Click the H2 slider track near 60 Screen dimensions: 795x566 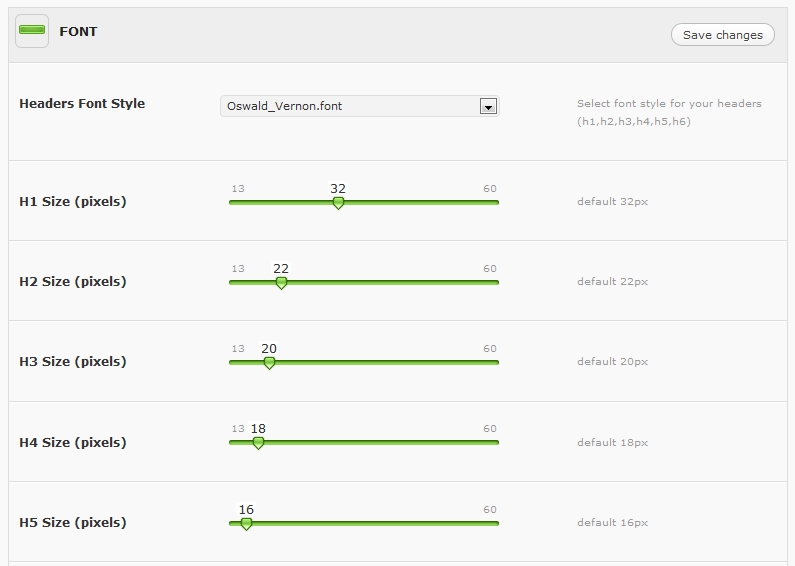pos(490,282)
